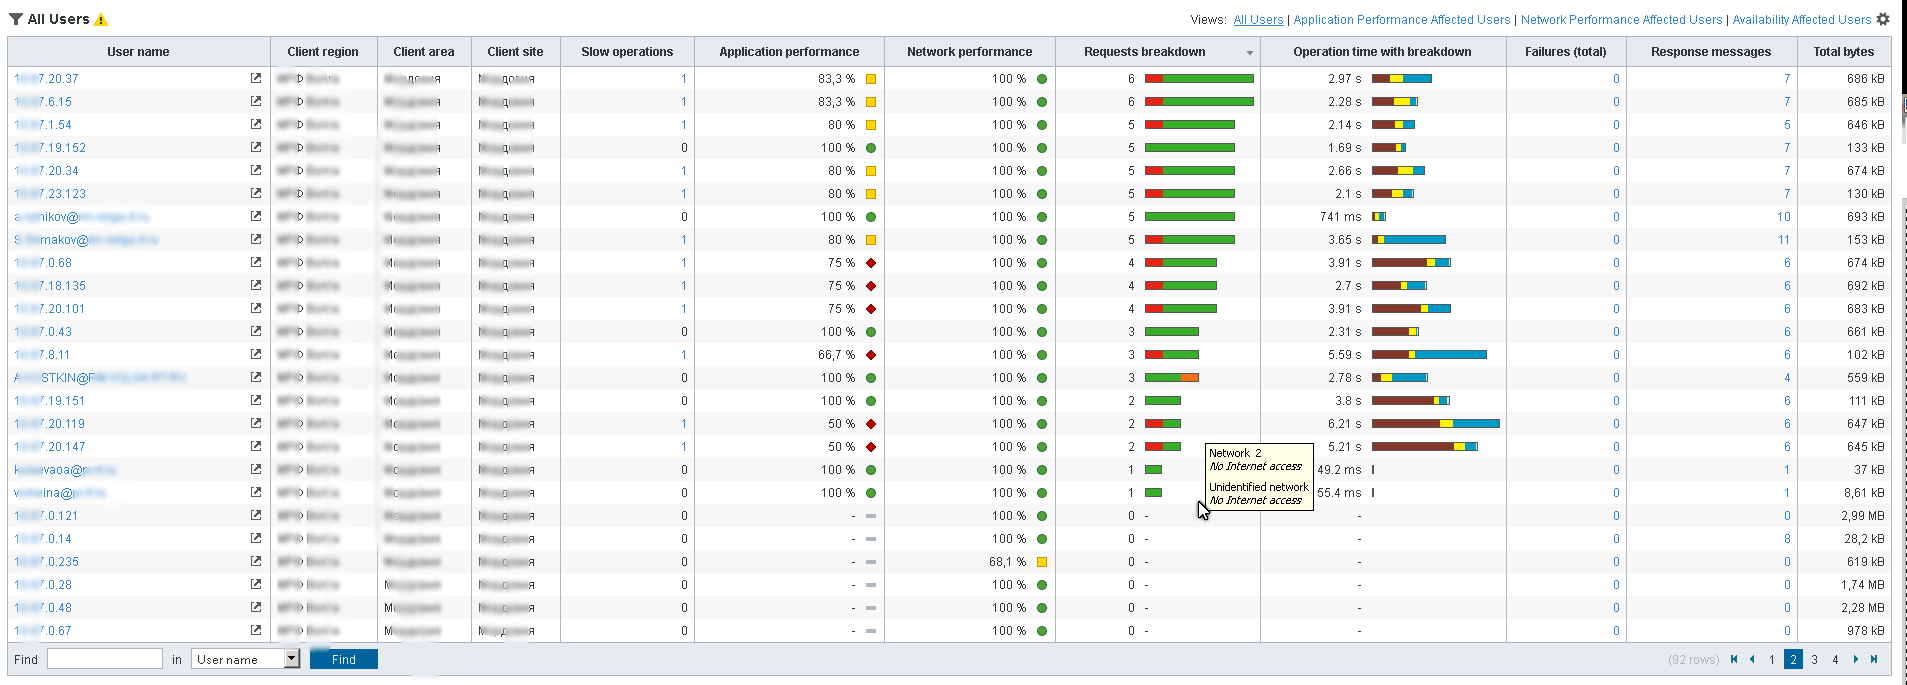Open the User name search field dropdown
The width and height of the screenshot is (1907, 685).
(292, 659)
